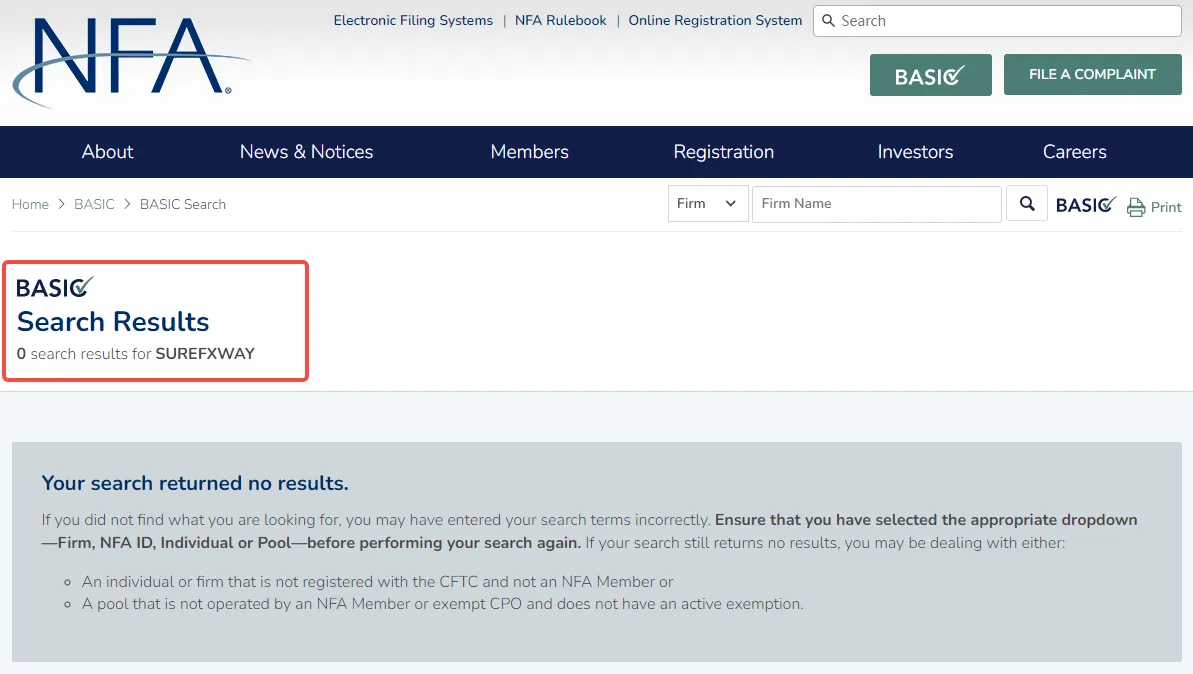The width and height of the screenshot is (1193, 674).
Task: Click the bullet about exempt CPO pool
Action: click(x=443, y=604)
